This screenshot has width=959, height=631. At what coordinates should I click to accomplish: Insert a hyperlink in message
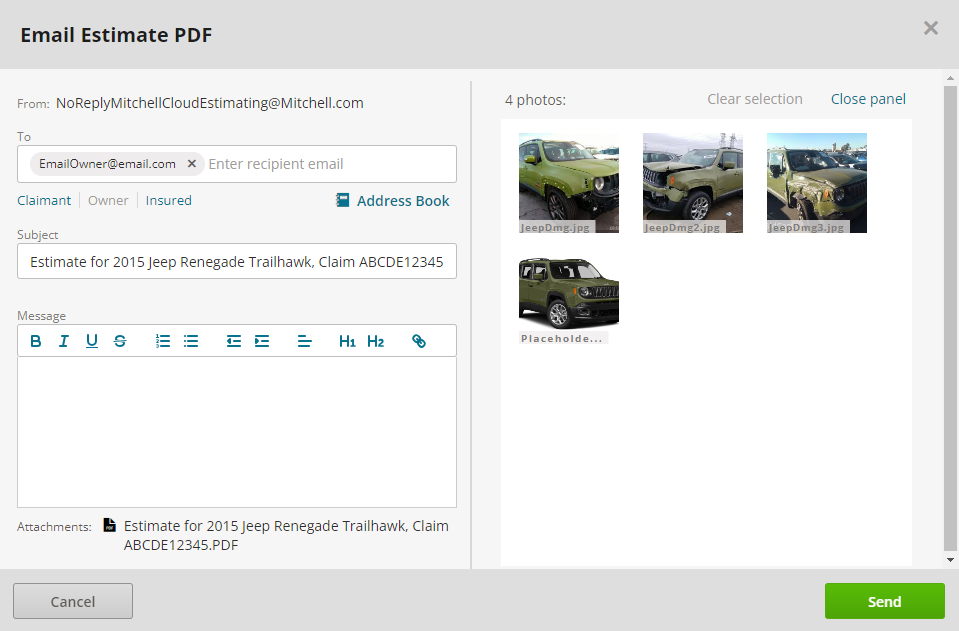tap(419, 341)
